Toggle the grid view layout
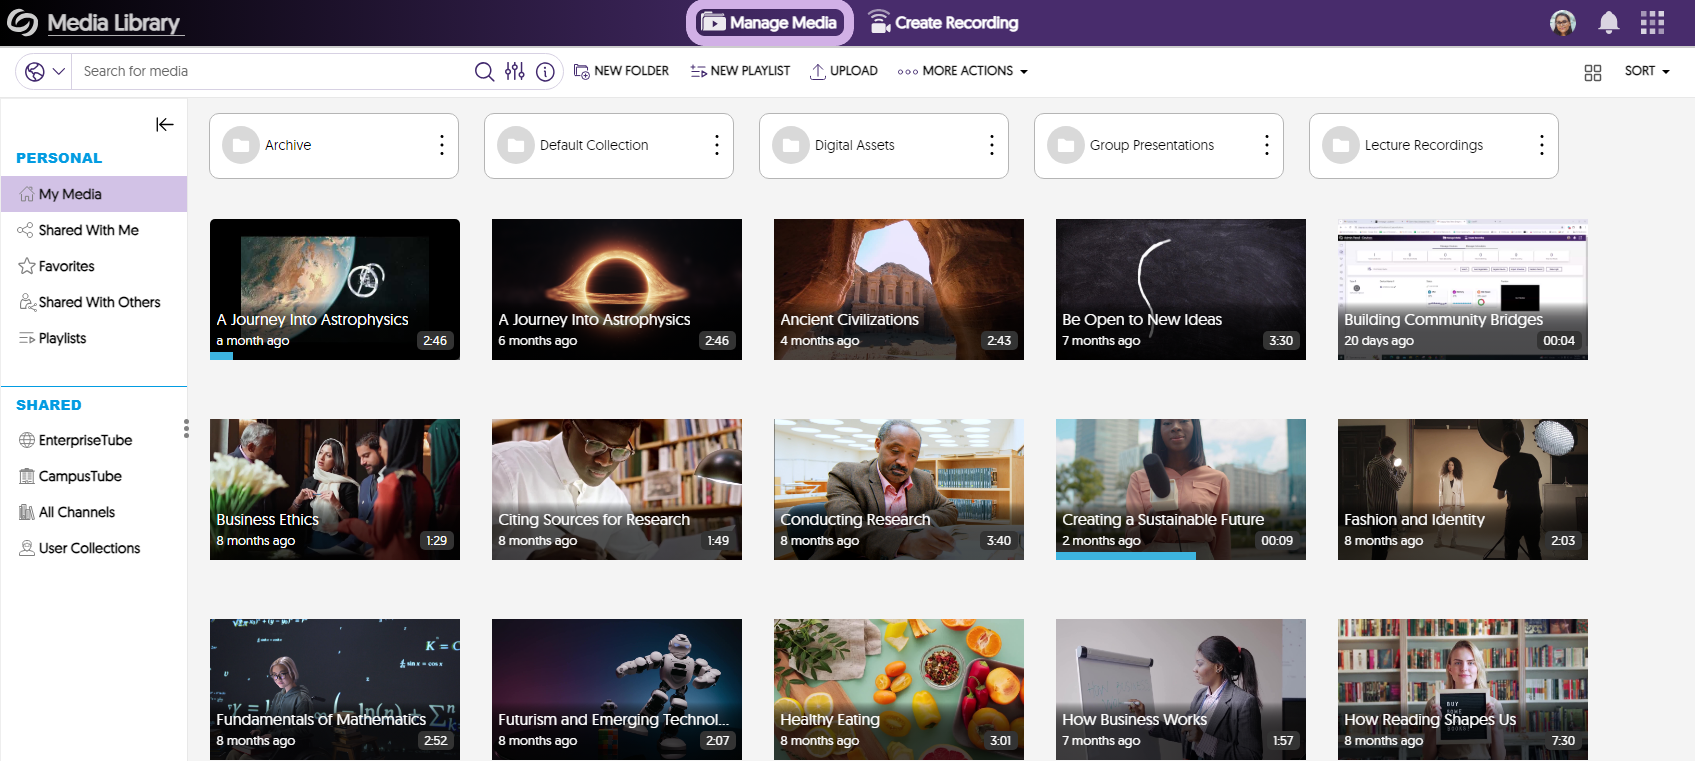Image resolution: width=1695 pixels, height=761 pixels. click(x=1593, y=72)
